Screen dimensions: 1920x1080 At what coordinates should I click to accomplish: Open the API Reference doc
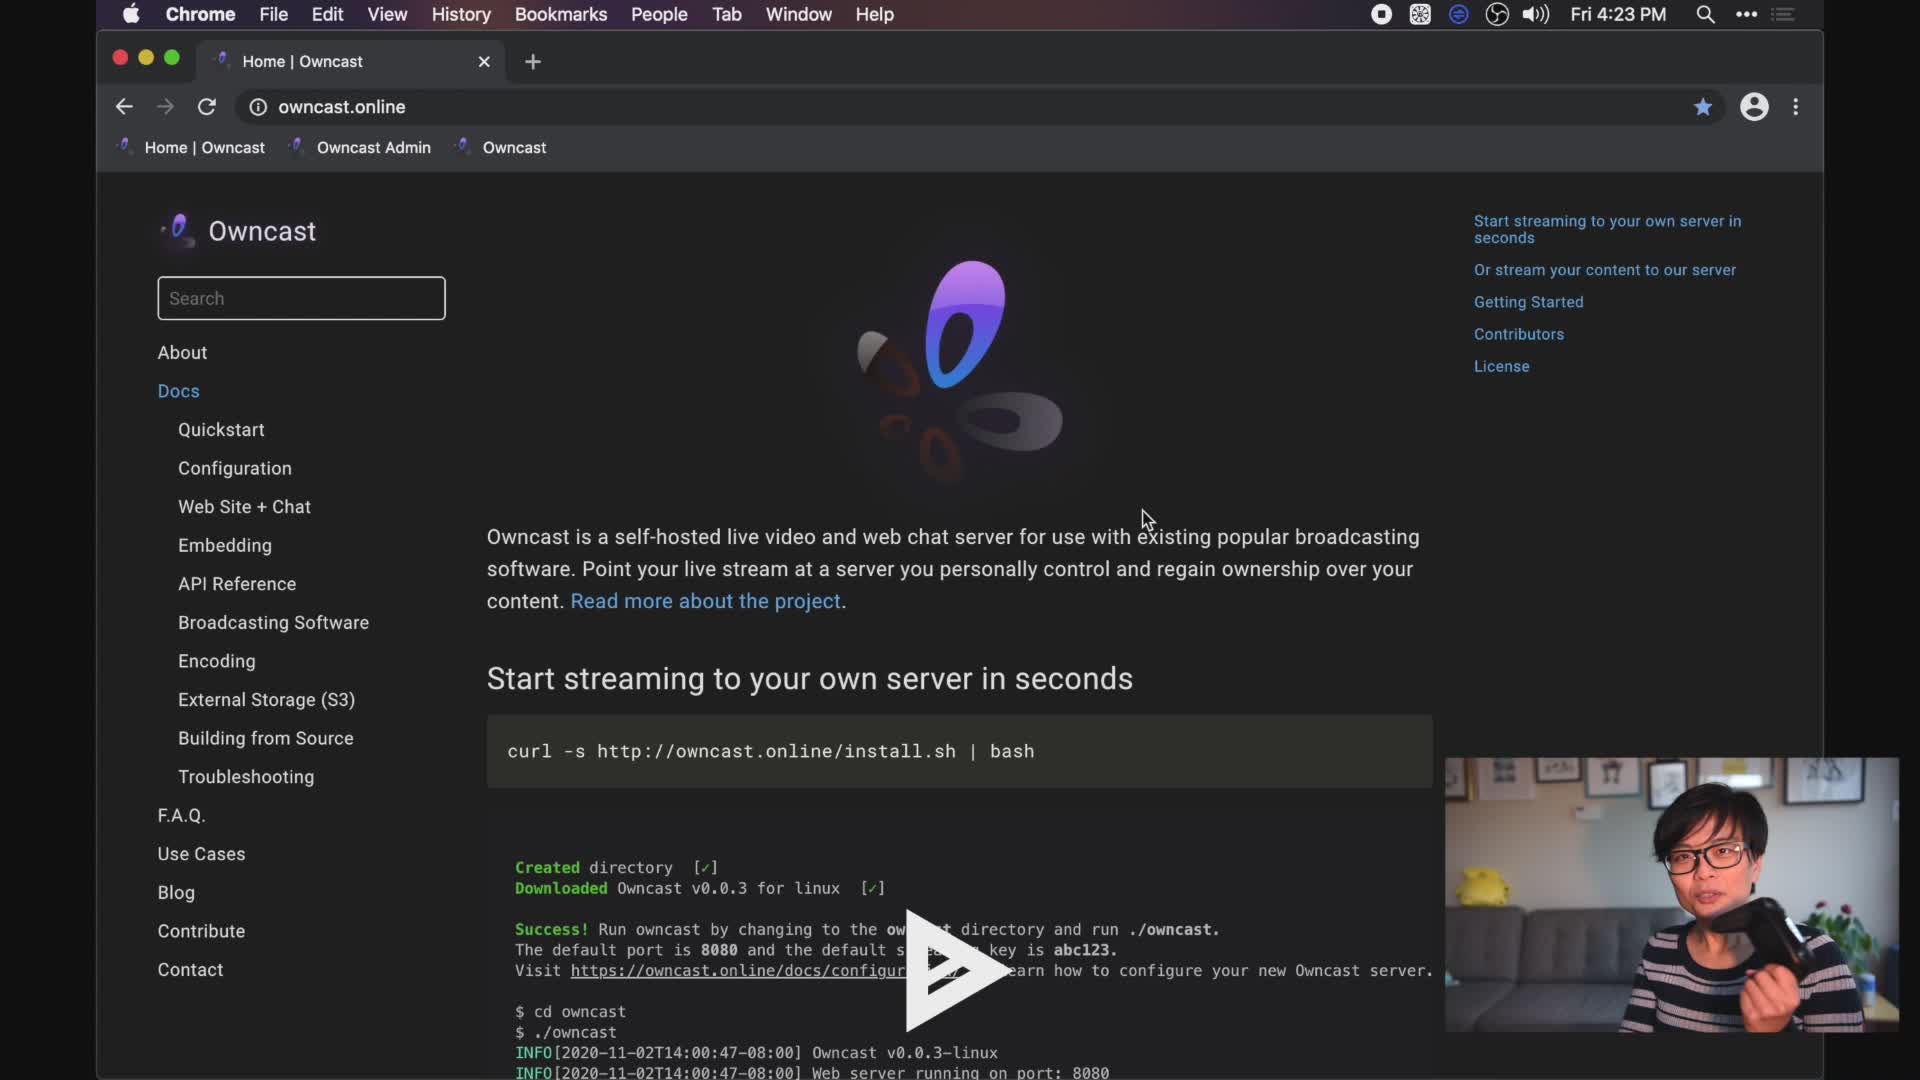237,584
